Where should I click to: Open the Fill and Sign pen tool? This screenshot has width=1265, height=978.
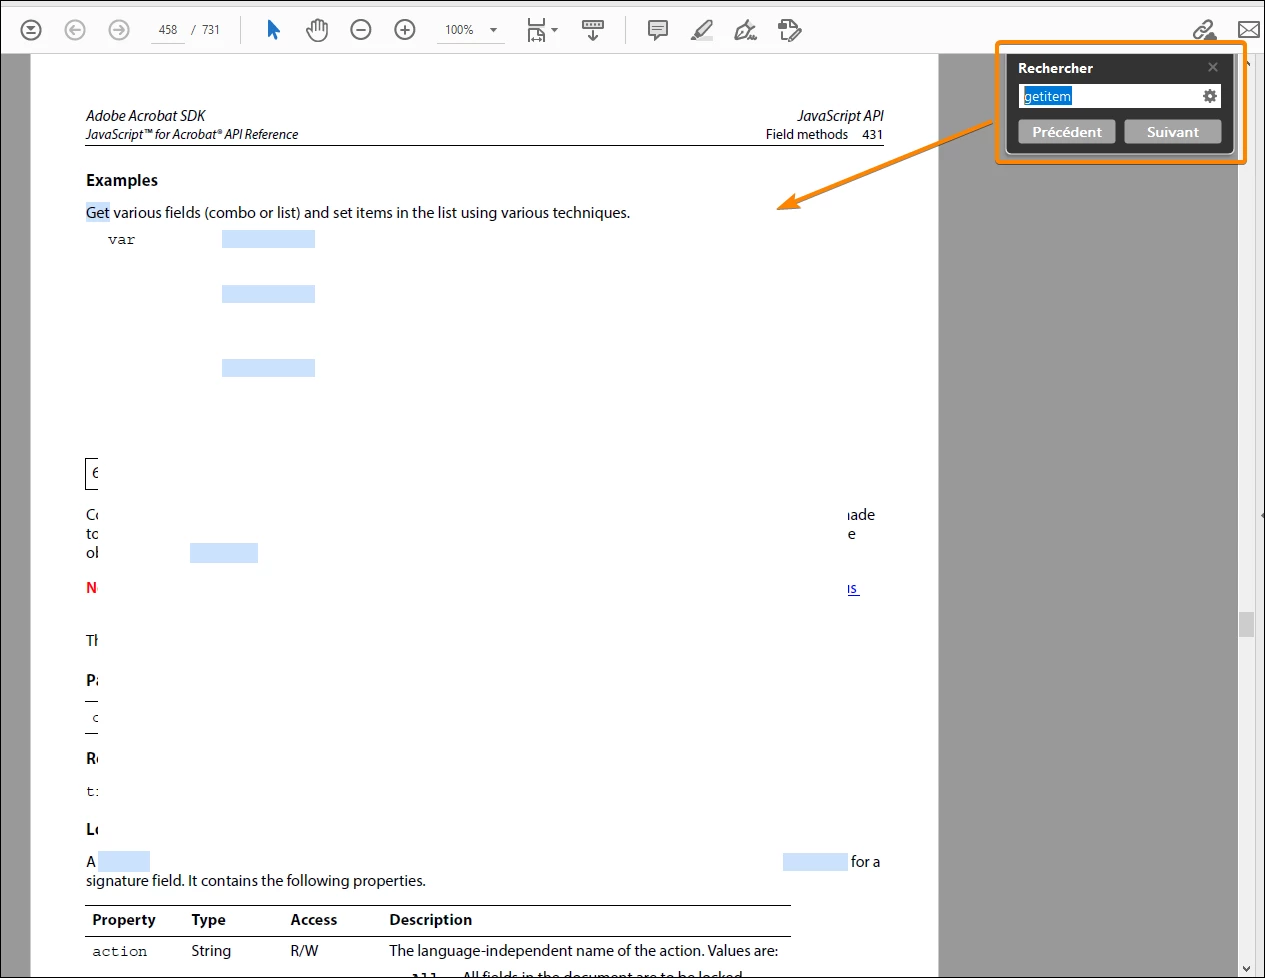tap(746, 30)
